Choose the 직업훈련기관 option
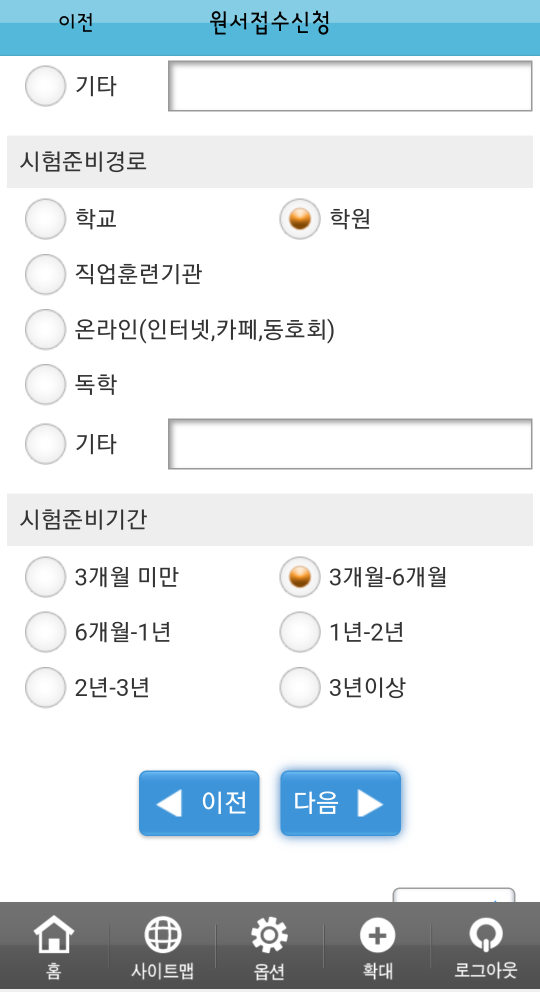The image size is (540, 992). click(x=46, y=275)
